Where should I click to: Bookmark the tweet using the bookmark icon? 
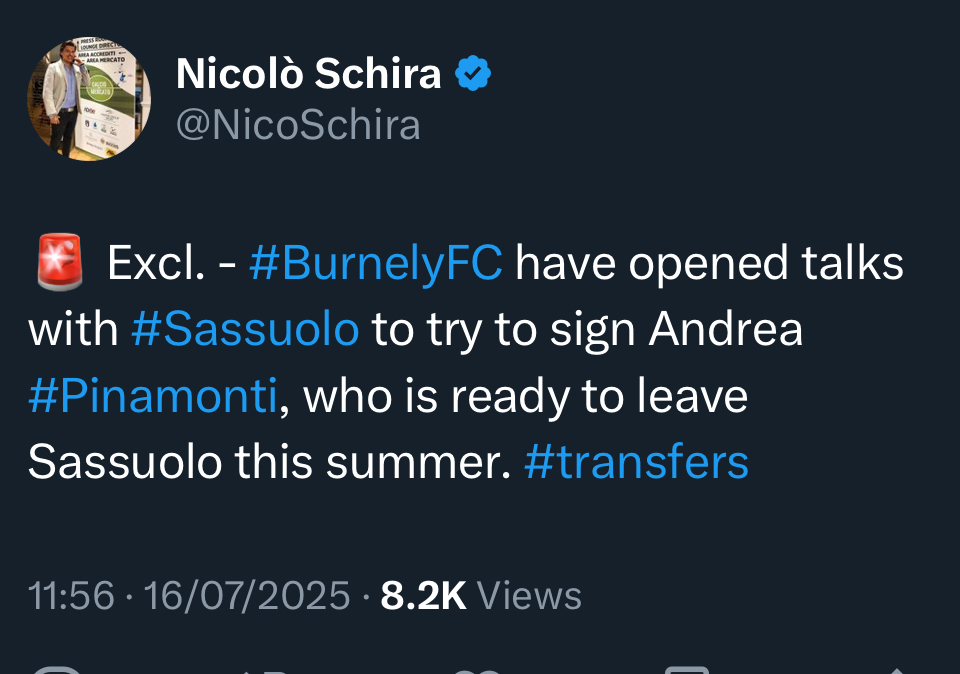point(687,668)
